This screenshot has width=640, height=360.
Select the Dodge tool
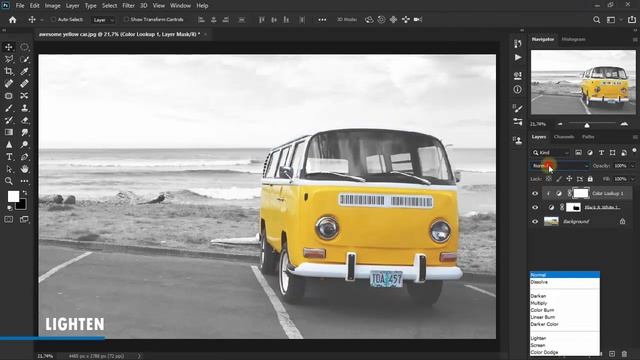pyautogui.click(x=24, y=144)
